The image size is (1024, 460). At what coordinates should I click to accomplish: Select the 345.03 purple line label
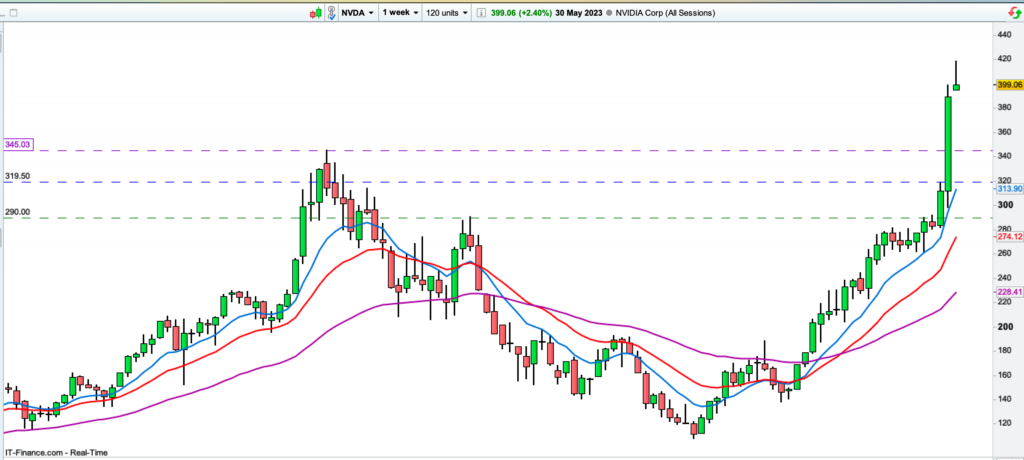click(20, 145)
